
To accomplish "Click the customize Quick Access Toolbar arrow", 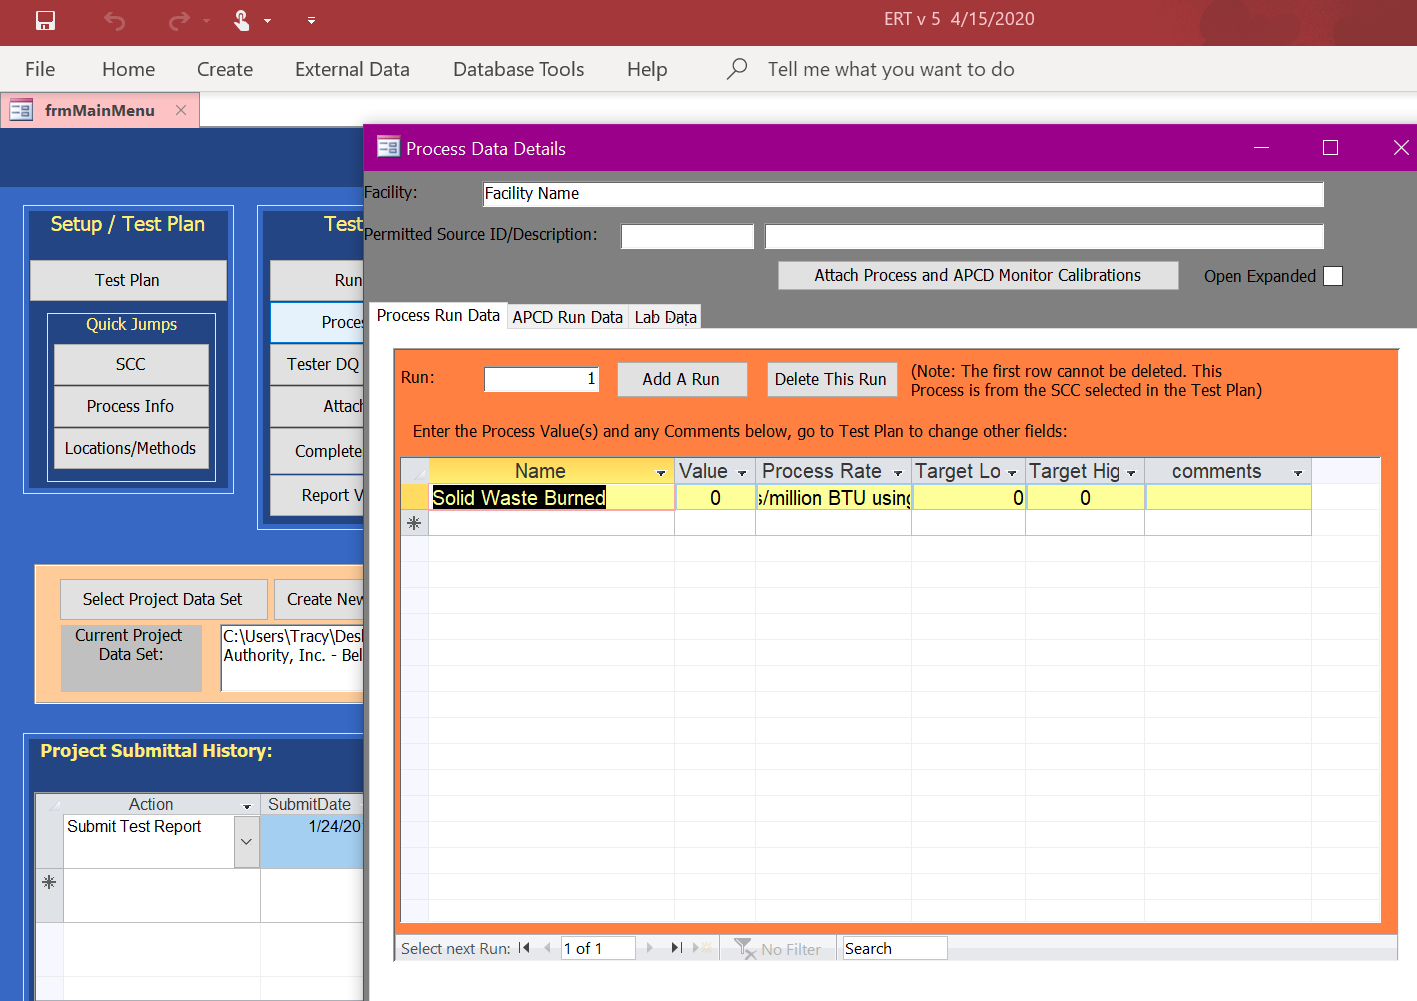I will point(311,20).
